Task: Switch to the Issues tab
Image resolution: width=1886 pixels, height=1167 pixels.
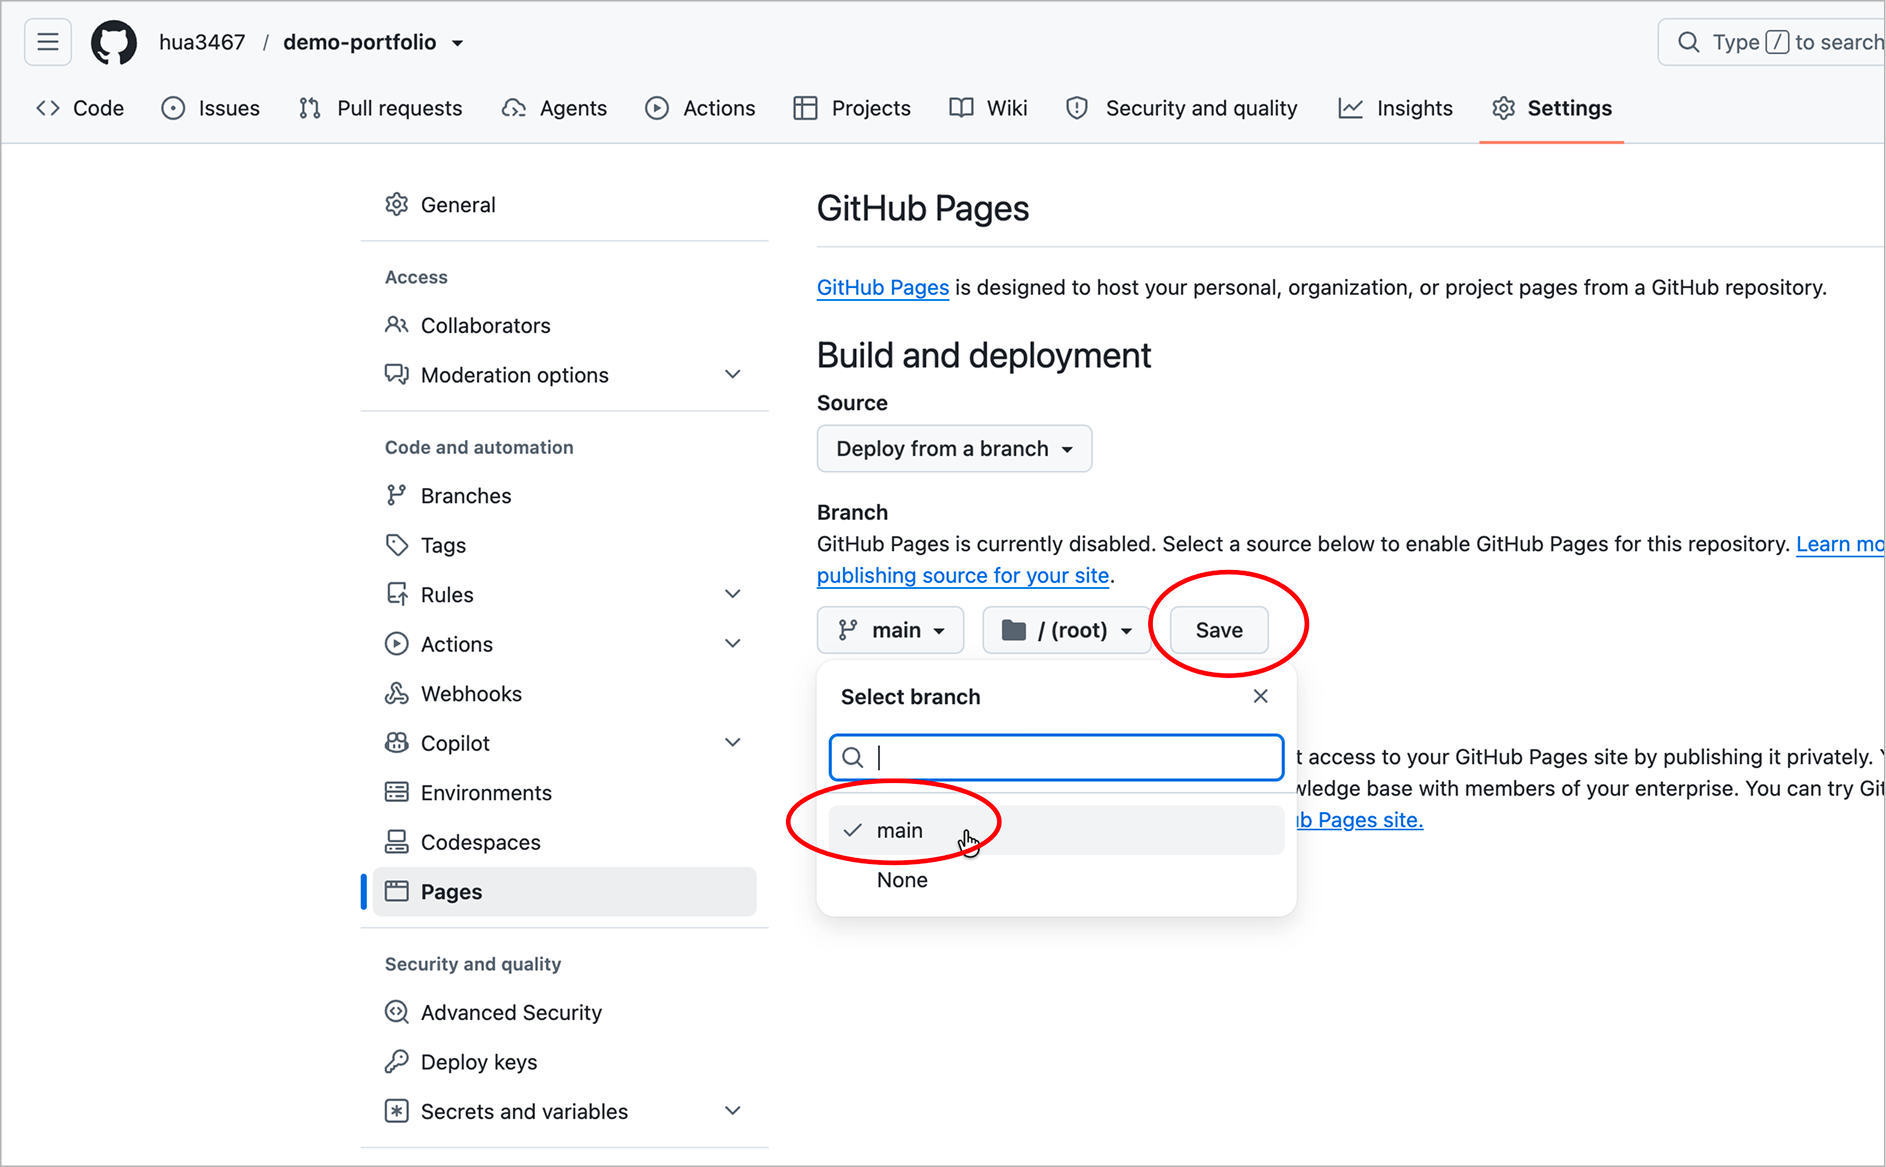Action: [211, 108]
